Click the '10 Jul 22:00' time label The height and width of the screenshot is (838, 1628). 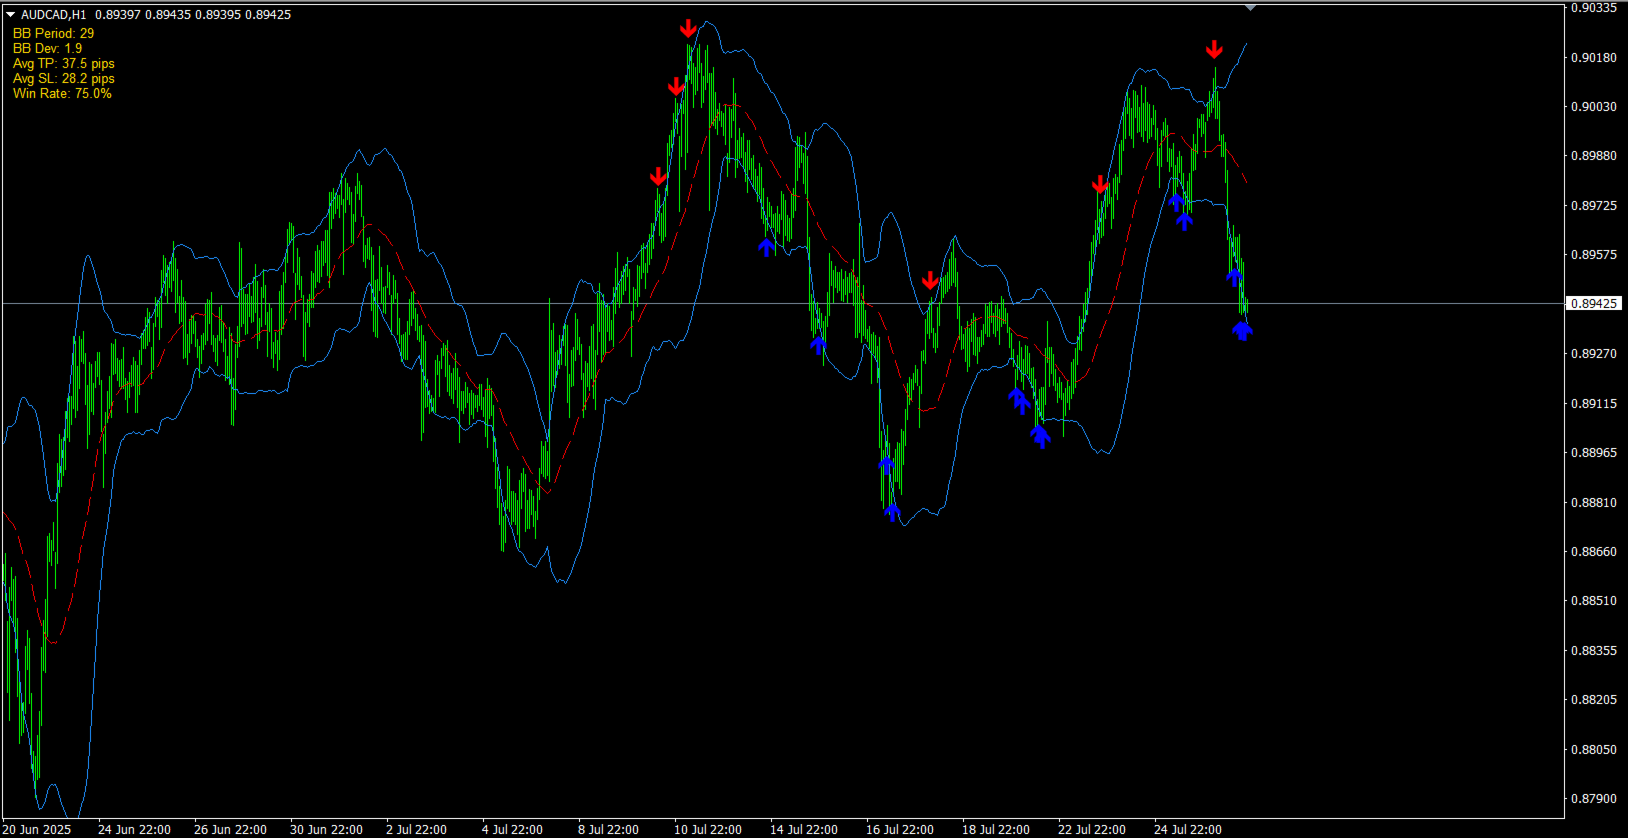[708, 829]
